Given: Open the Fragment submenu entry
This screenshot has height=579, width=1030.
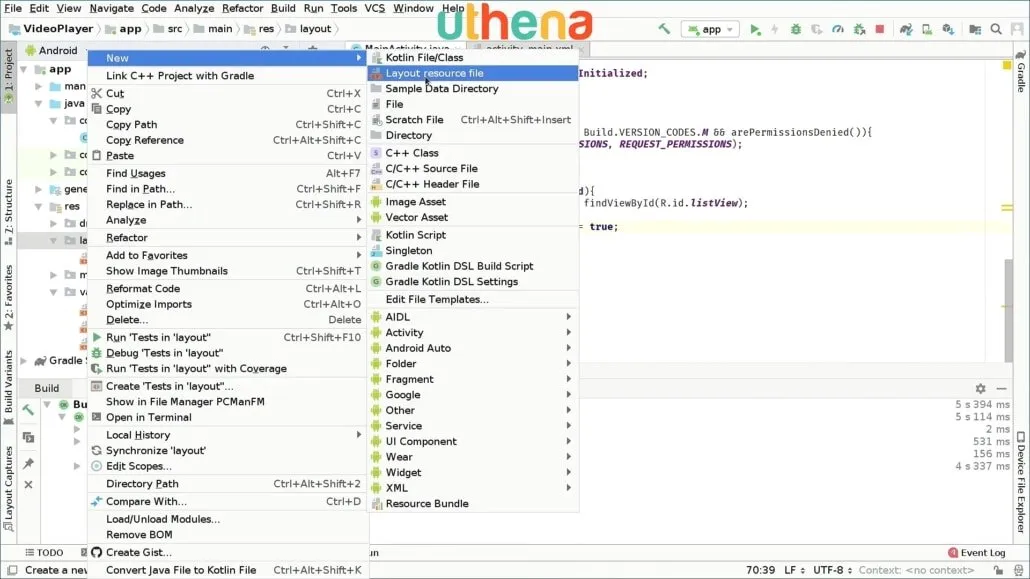Looking at the screenshot, I should 473,379.
